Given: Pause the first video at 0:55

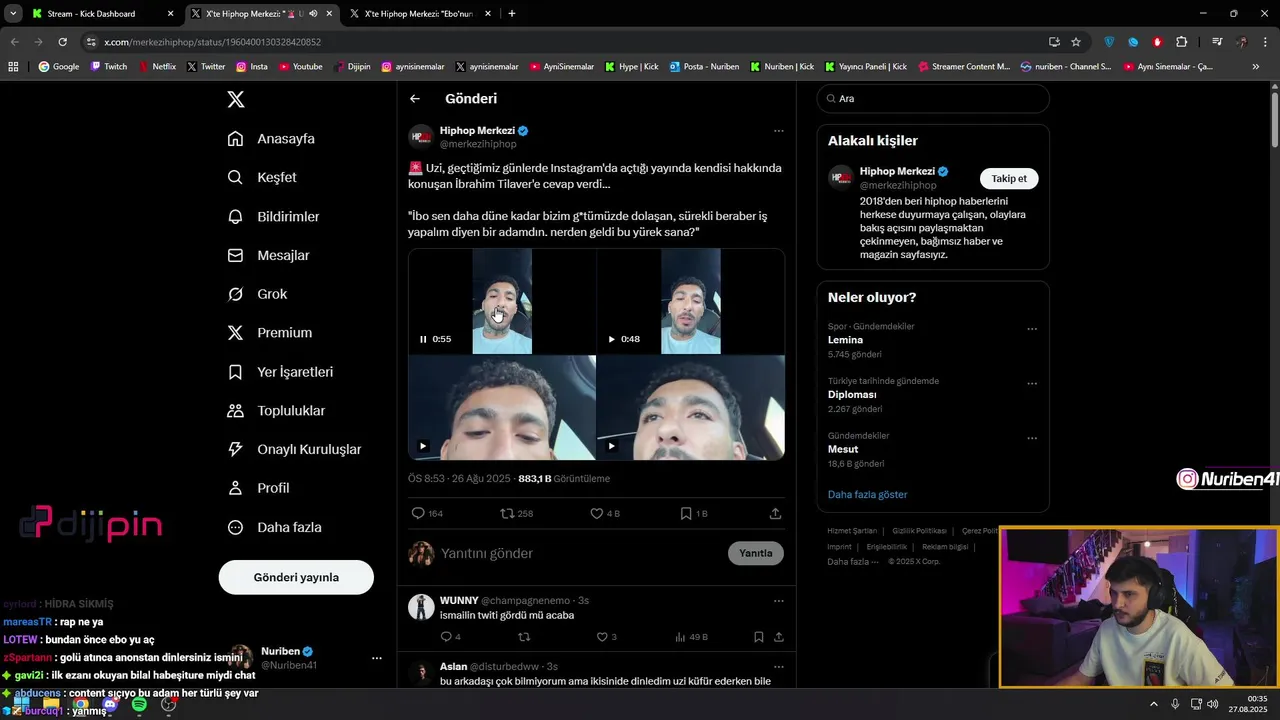Looking at the screenshot, I should 423,339.
